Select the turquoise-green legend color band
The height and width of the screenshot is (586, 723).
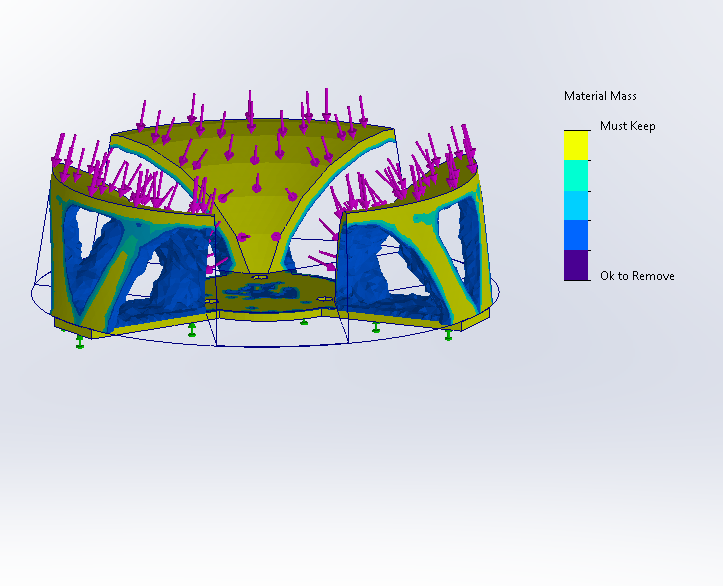coord(576,176)
